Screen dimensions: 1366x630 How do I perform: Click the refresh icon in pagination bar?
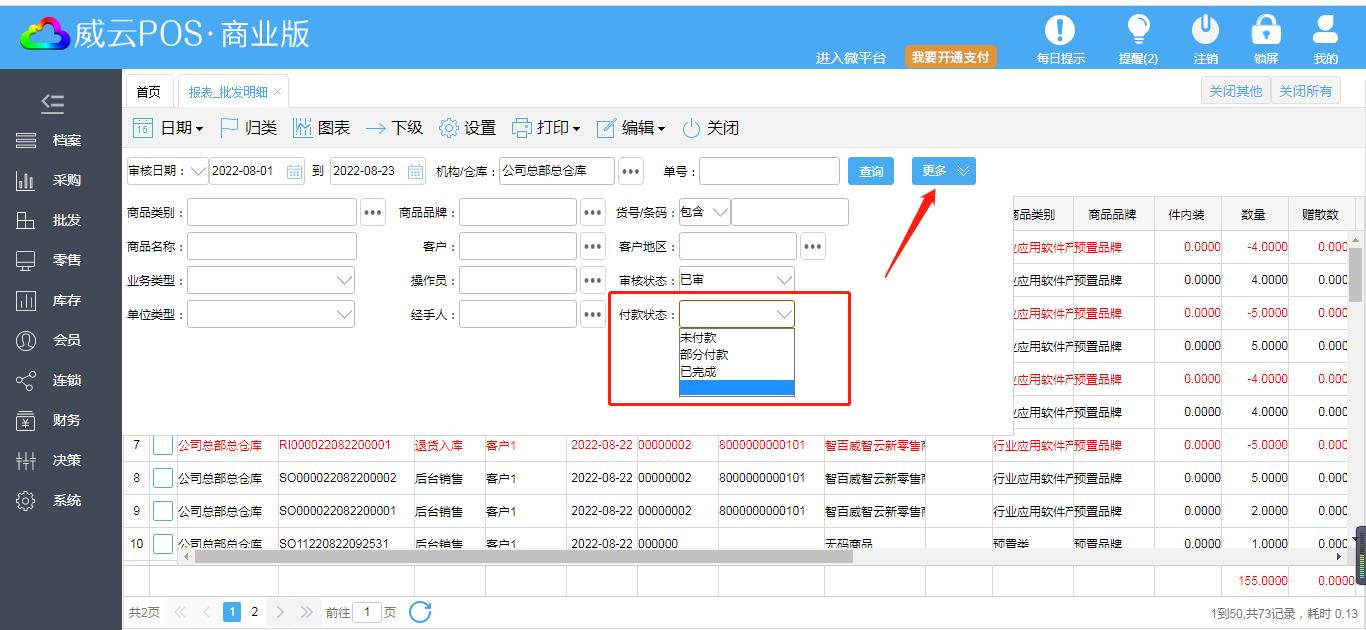[x=420, y=612]
